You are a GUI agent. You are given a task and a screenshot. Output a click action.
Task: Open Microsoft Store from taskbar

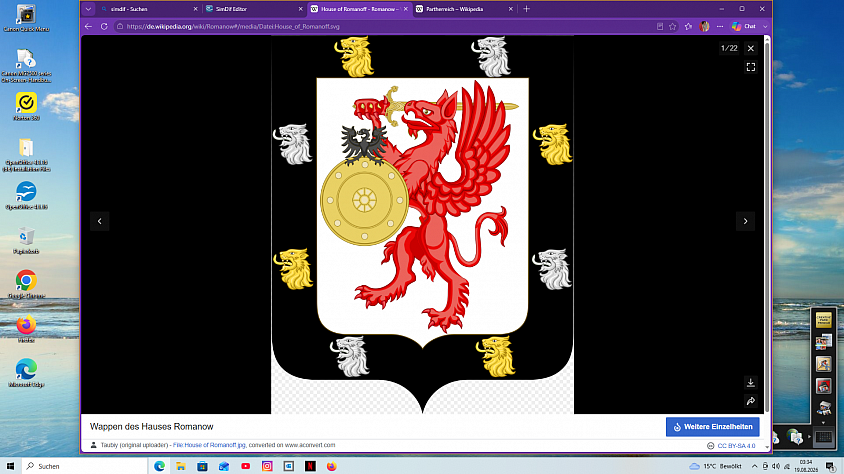pos(202,466)
